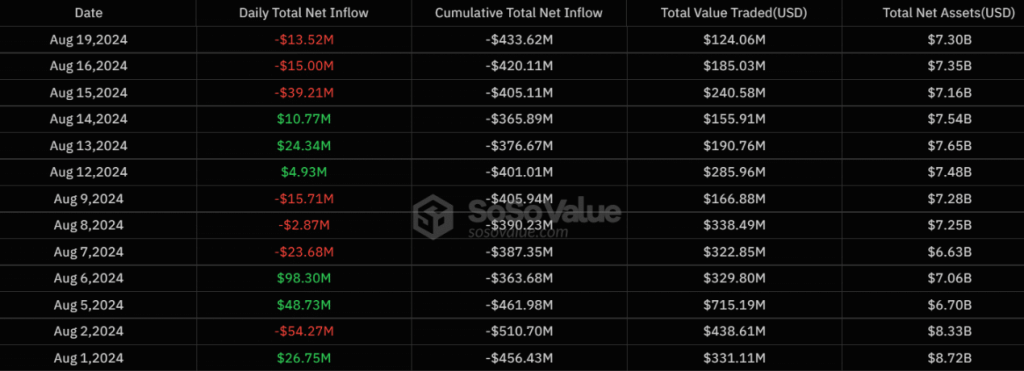This screenshot has height=371, width=1024.
Task: Select the -$39.21M daily outflow value
Action: pyautogui.click(x=304, y=93)
